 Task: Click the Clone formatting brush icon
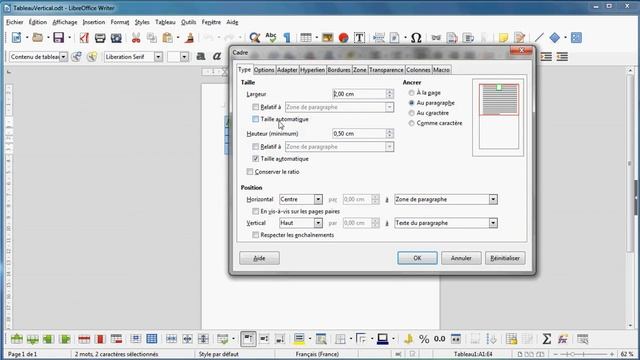coord(189,38)
